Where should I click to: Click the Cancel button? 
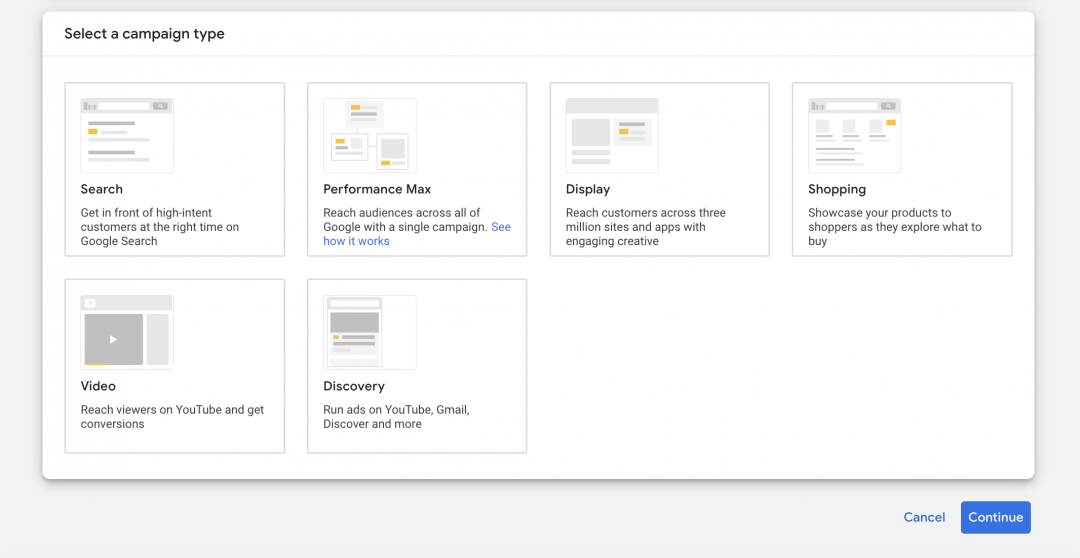(924, 517)
